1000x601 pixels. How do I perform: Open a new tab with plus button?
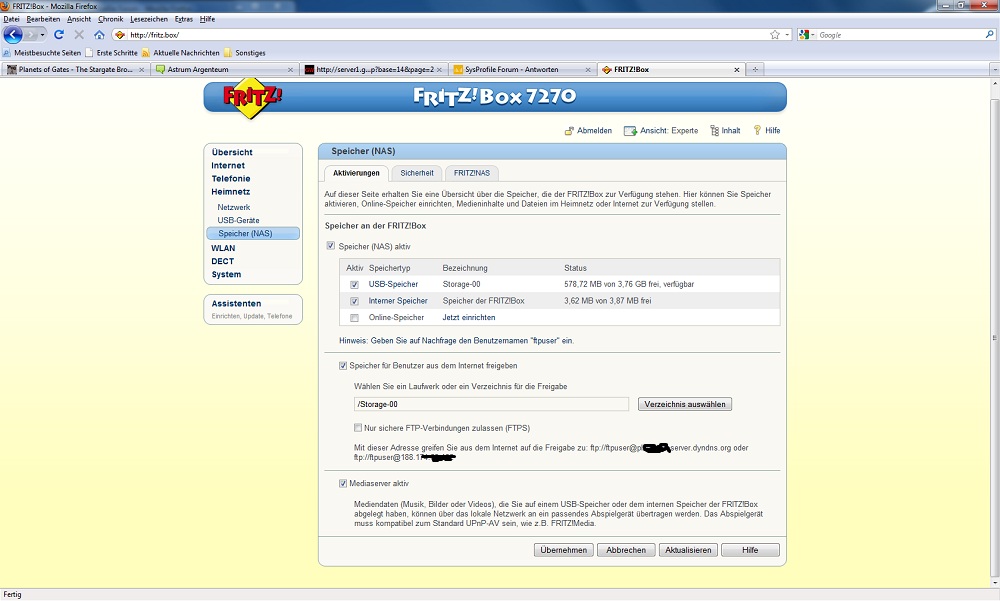point(755,70)
